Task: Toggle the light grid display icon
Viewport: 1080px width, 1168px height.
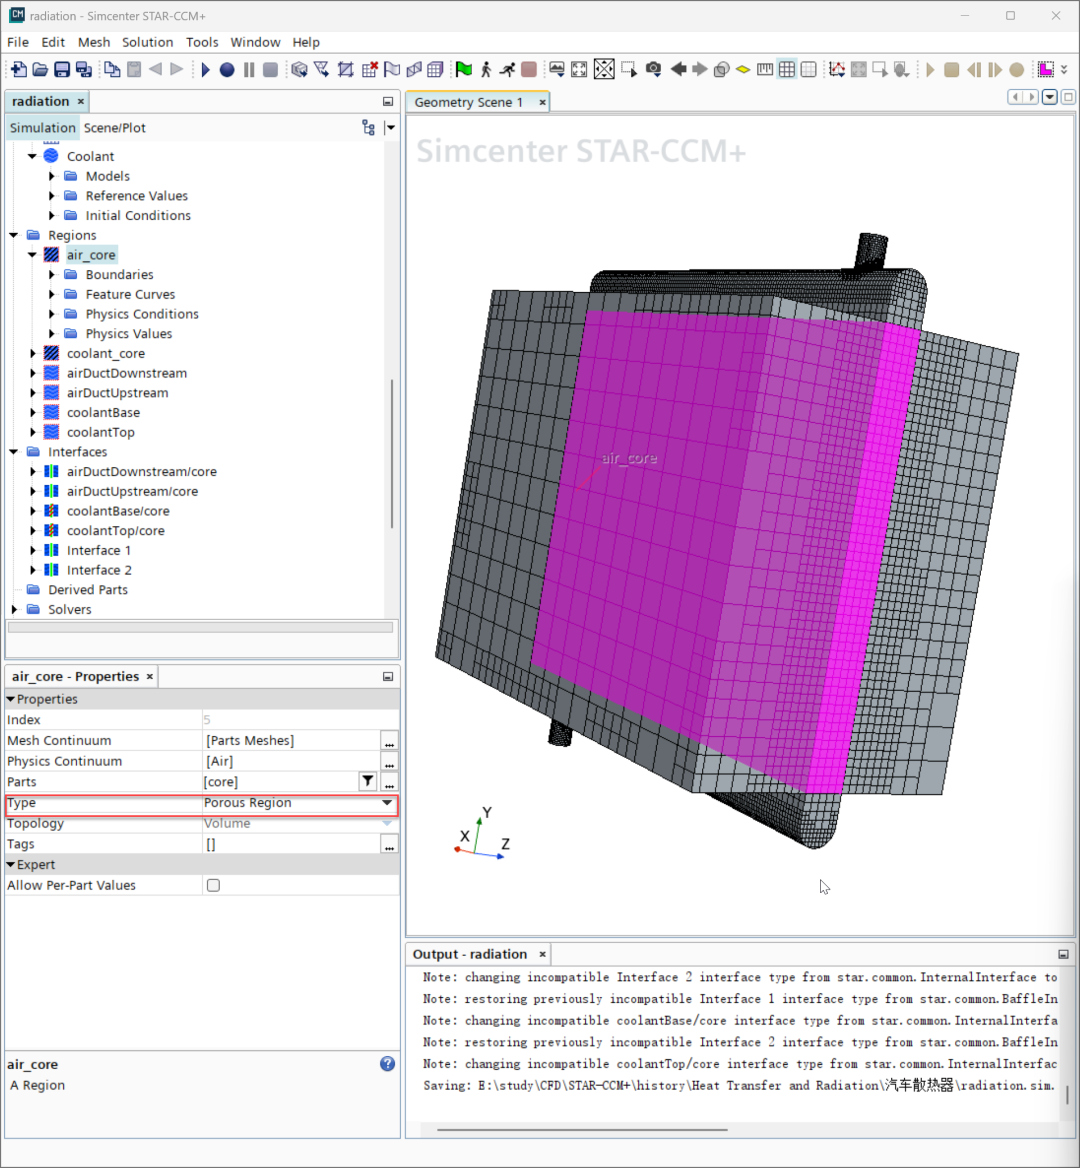Action: pos(808,70)
